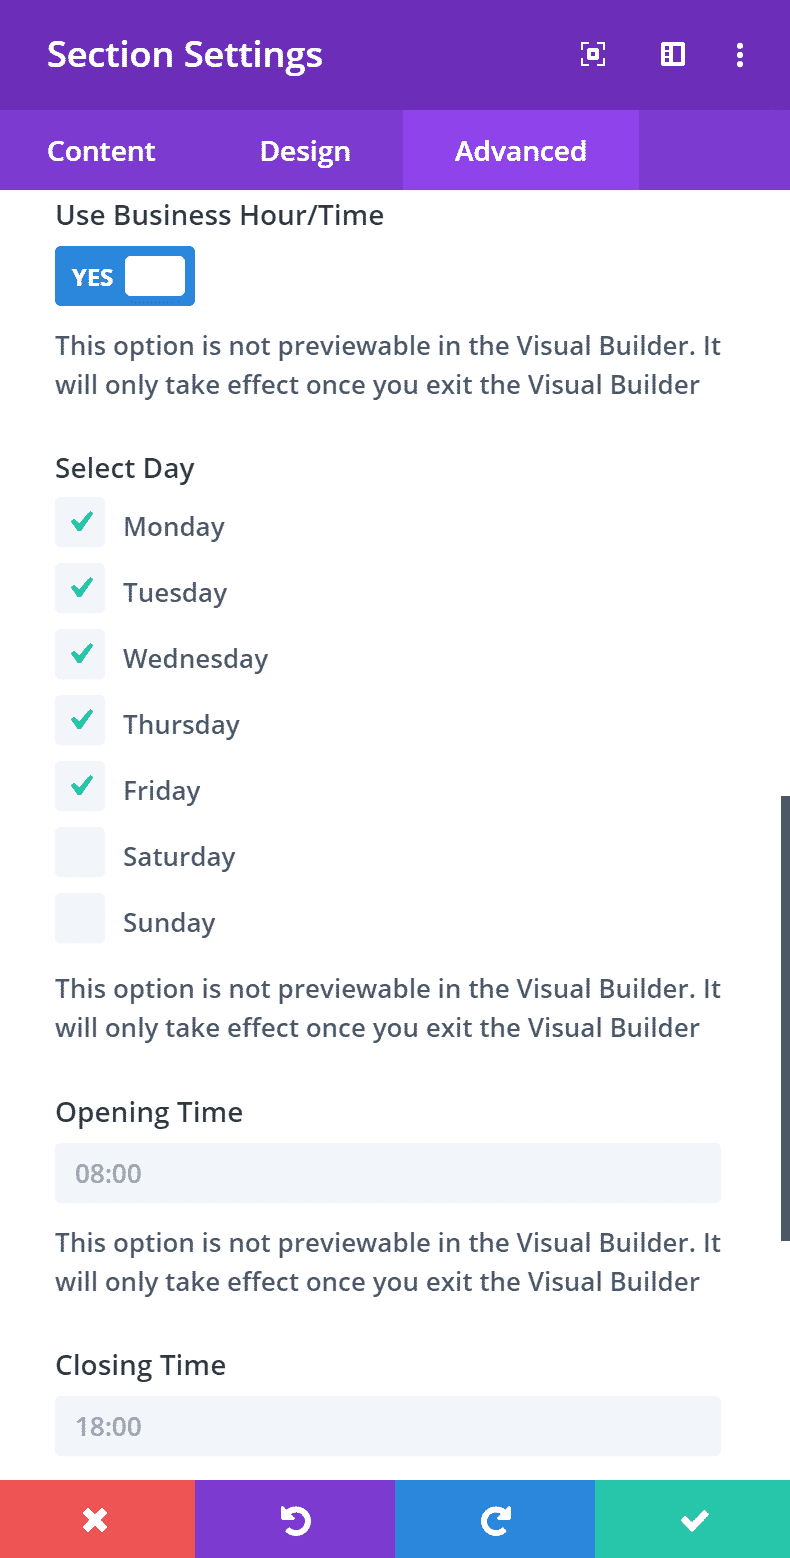
Task: Check the Saturday checkbox
Action: pos(80,852)
